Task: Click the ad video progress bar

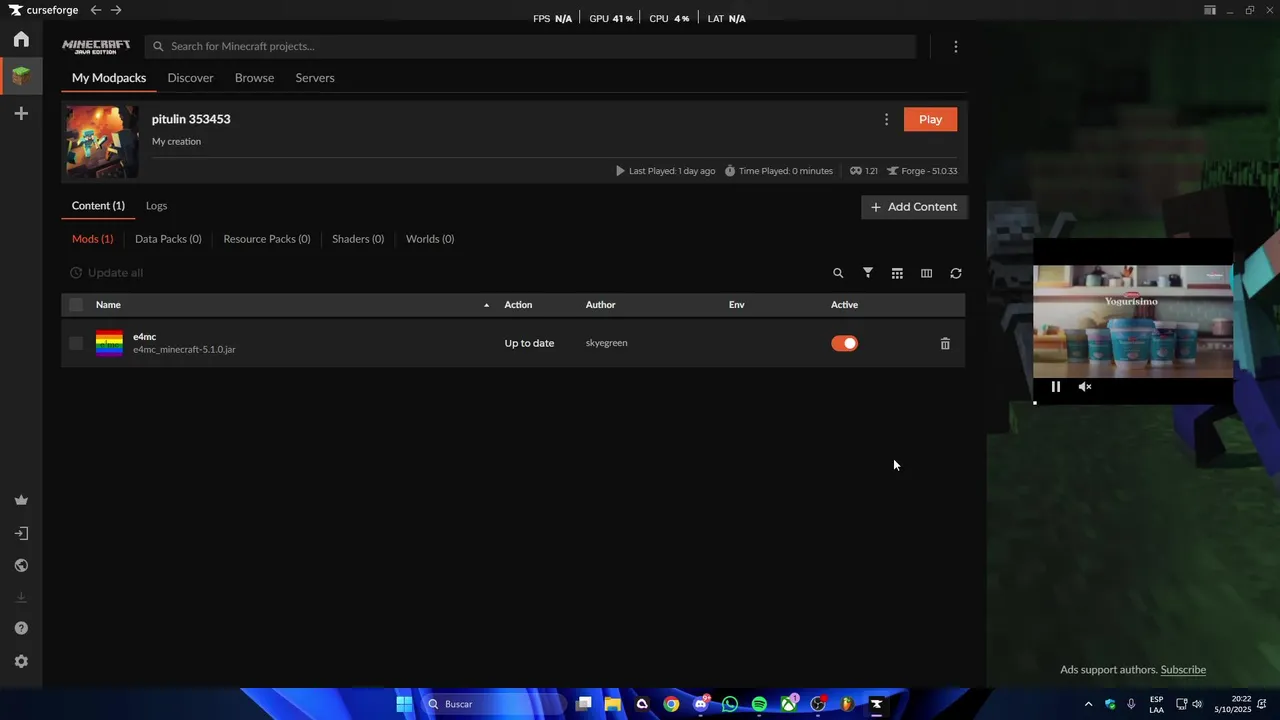Action: [1132, 402]
